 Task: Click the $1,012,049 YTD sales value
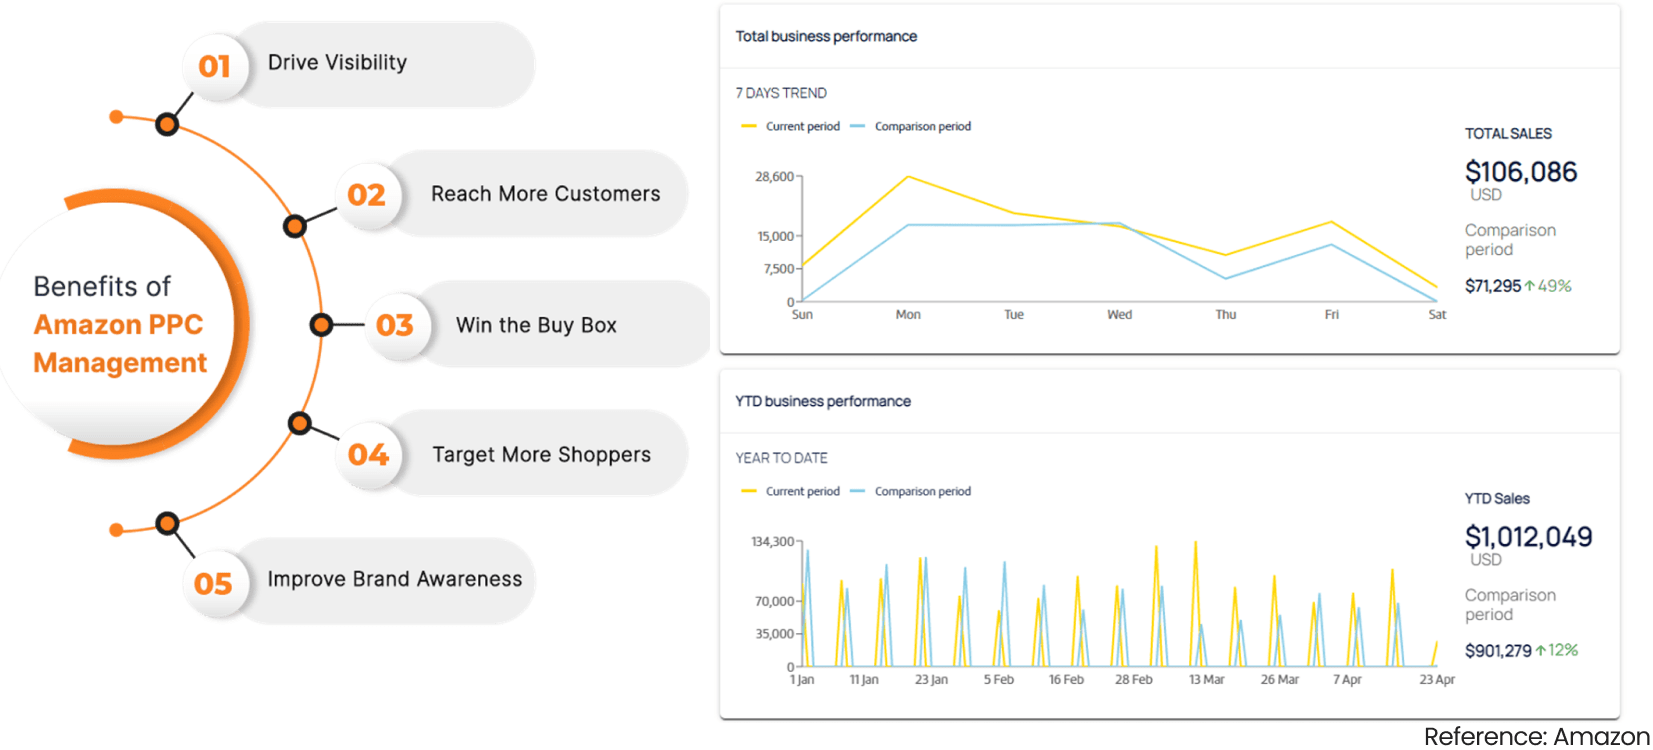pyautogui.click(x=1528, y=537)
